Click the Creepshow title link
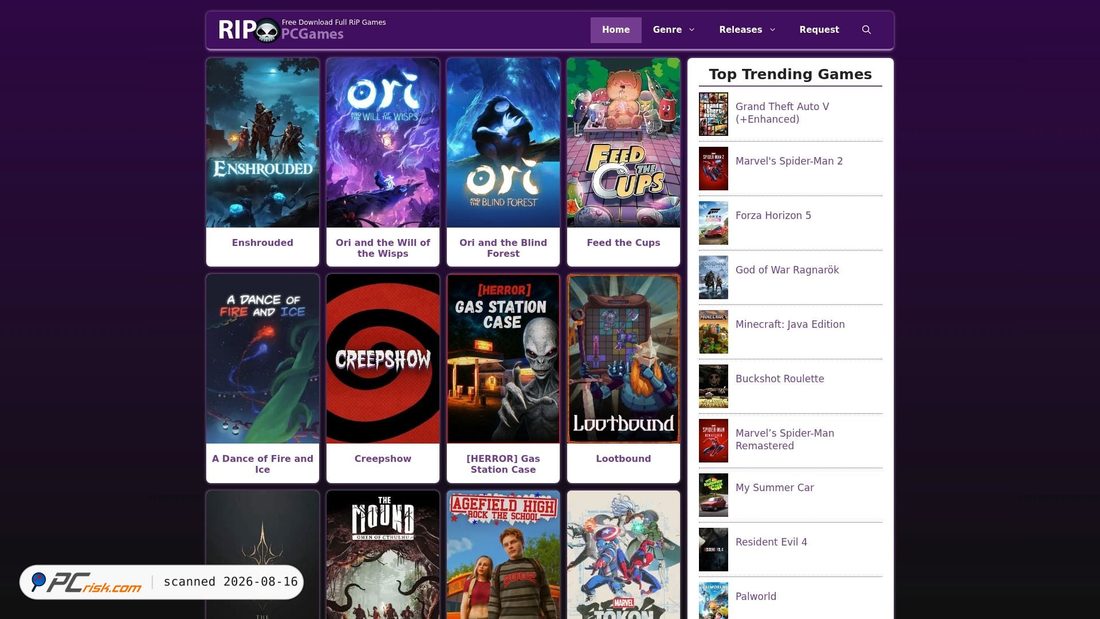1100x619 pixels. (383, 459)
